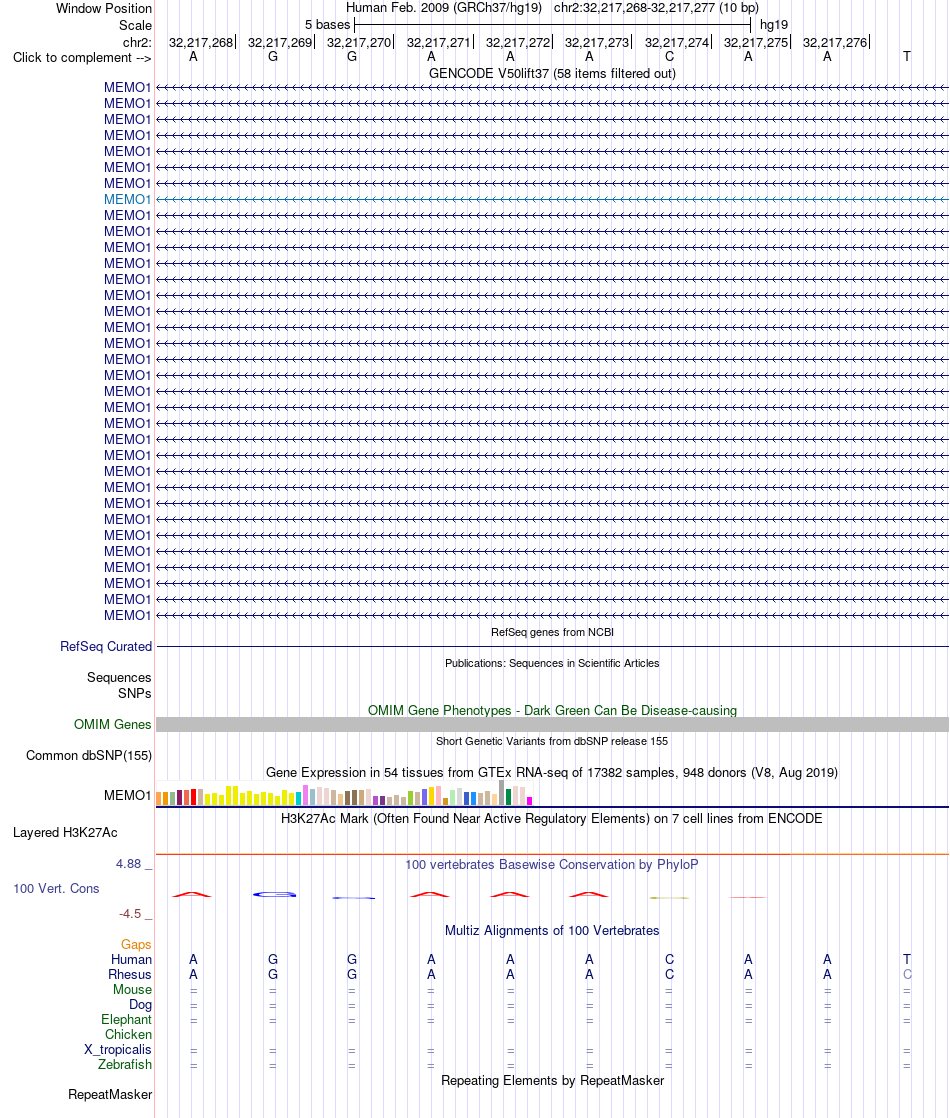This screenshot has width=950, height=1118.
Task: Open 'RefSeq genes from NCBI' track title
Action: (x=552, y=632)
